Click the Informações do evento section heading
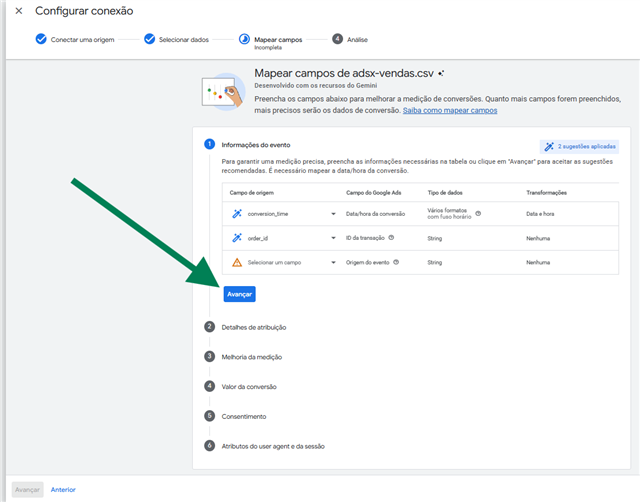The image size is (640, 502). (x=256, y=145)
